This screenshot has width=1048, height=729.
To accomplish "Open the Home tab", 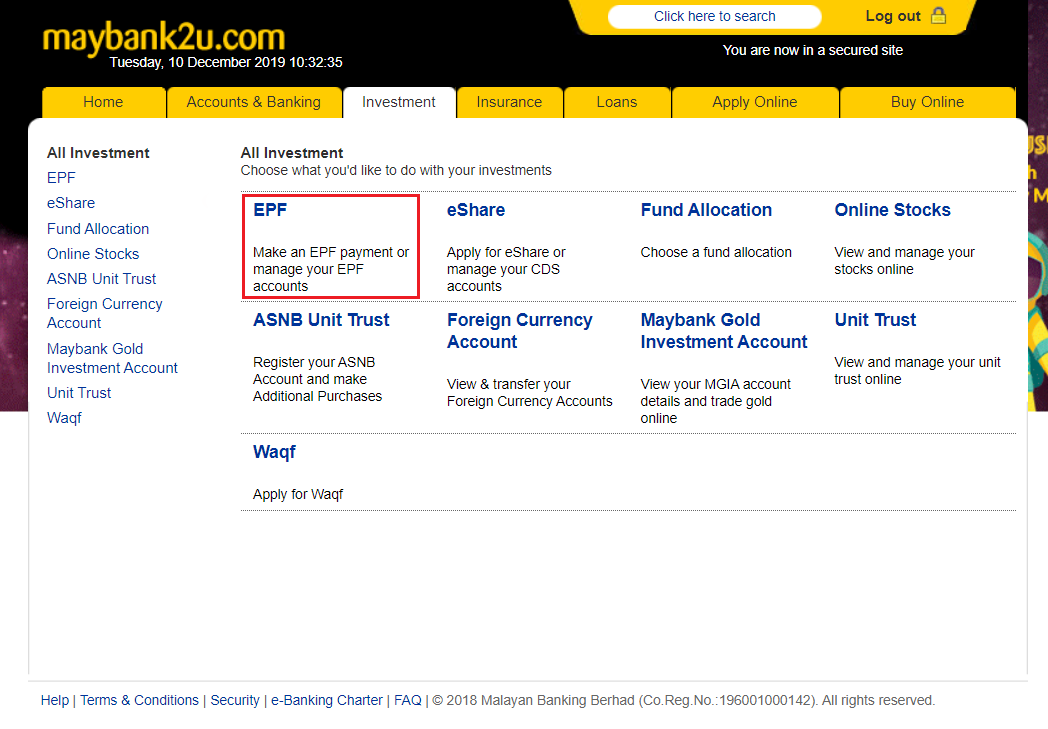I will coord(104,102).
